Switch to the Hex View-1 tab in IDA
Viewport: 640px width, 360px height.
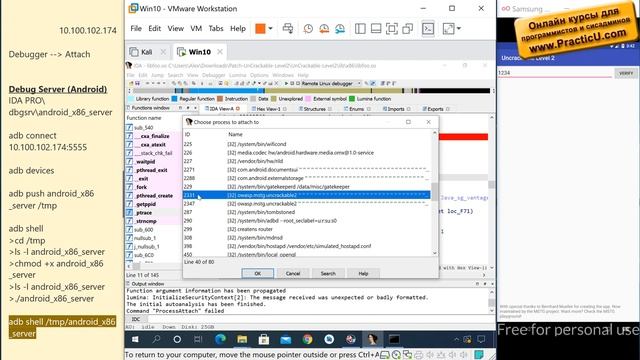click(x=268, y=109)
